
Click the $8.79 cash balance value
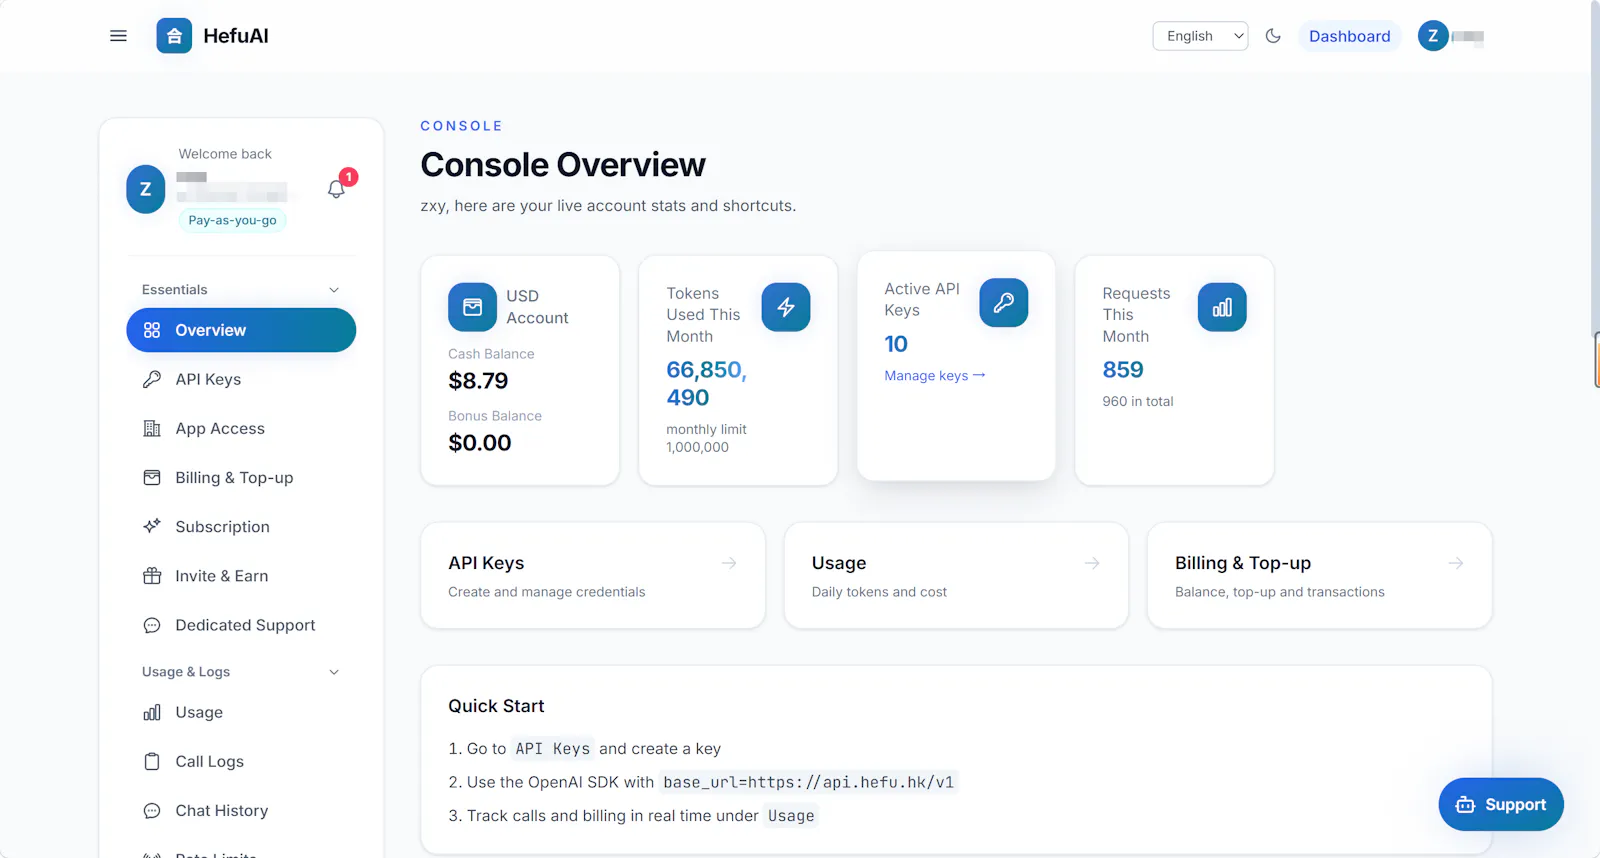point(478,381)
